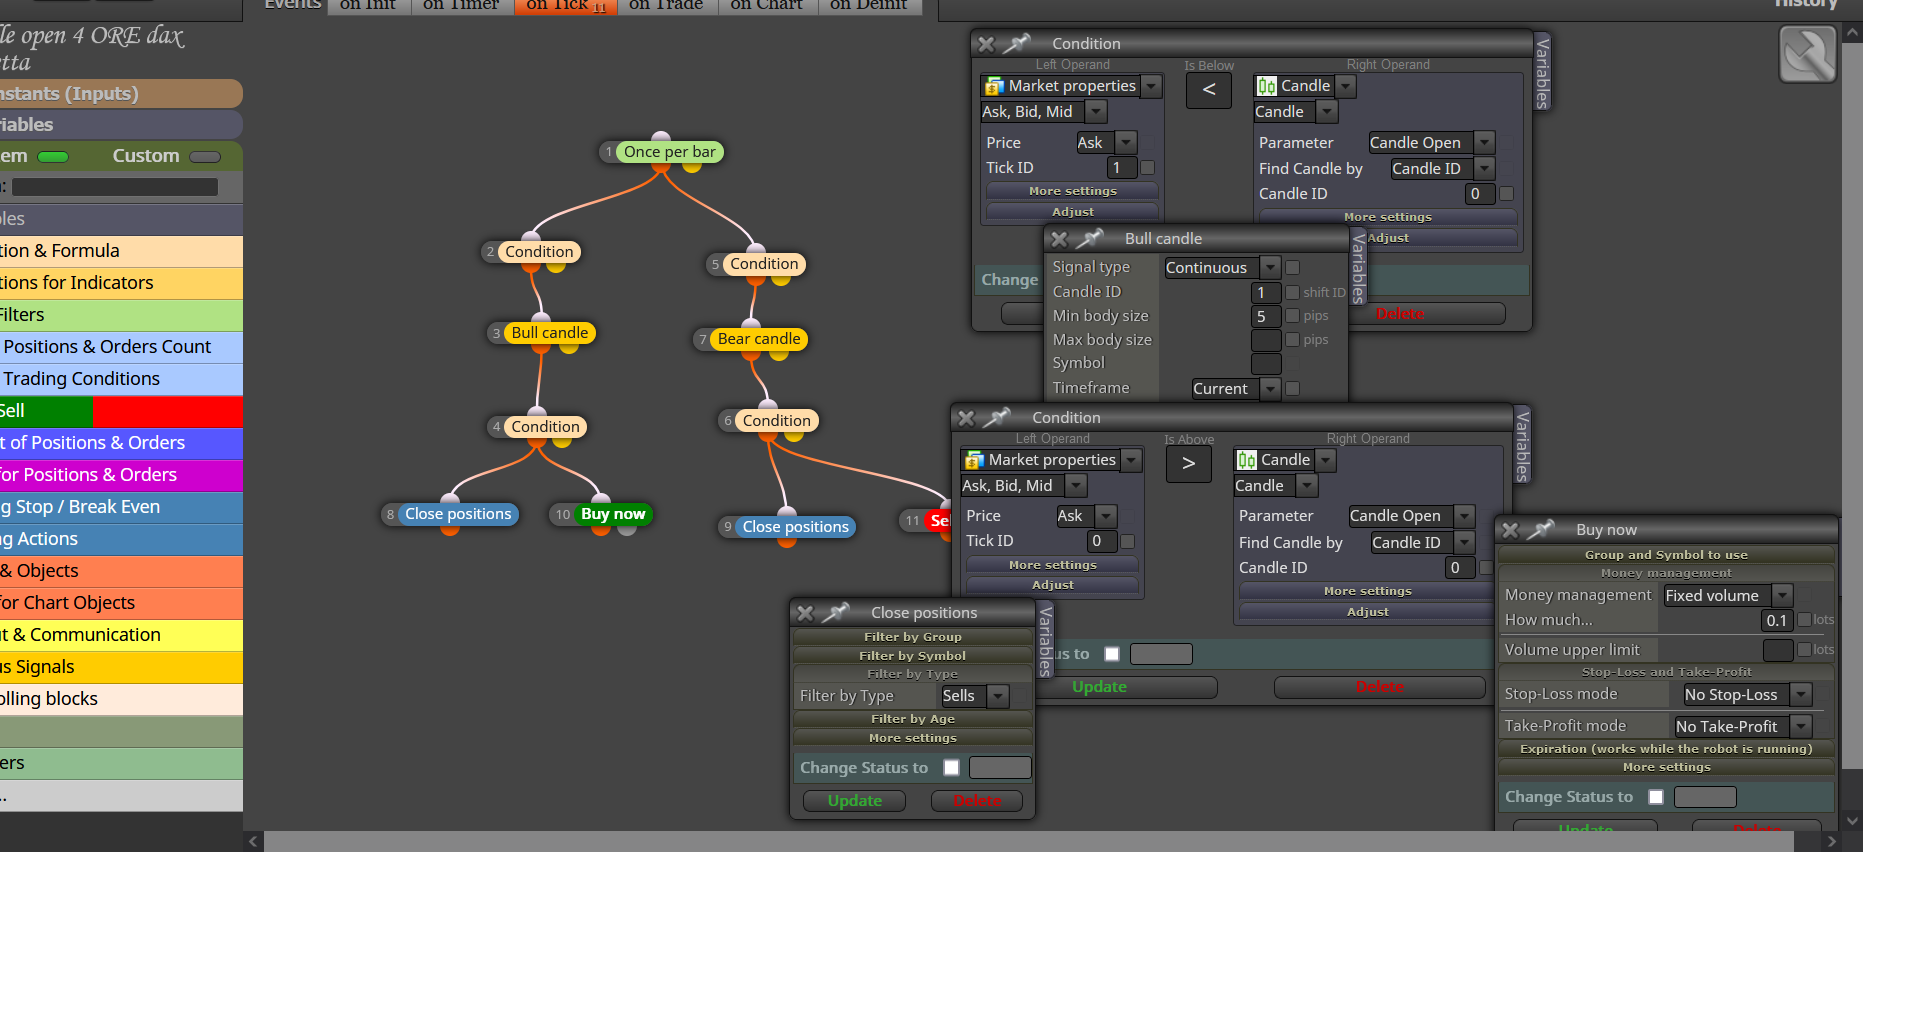Click the candle icon in top Condition right operand

click(x=1267, y=86)
